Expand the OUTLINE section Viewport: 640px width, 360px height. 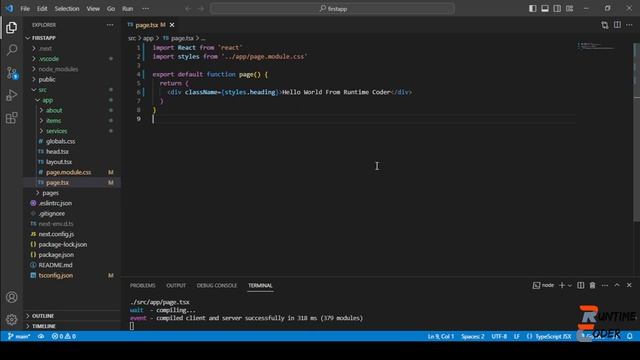(x=72, y=316)
